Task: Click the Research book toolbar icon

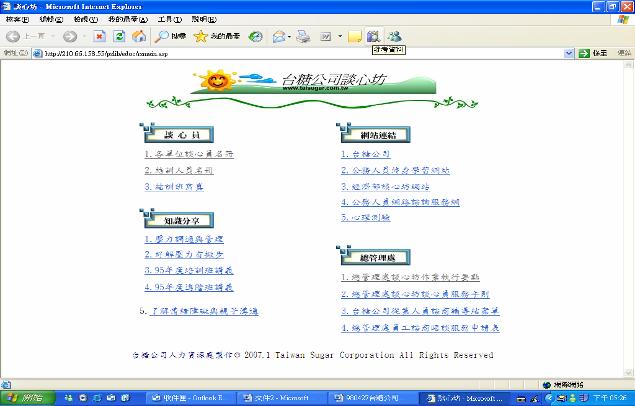Action: tap(373, 36)
